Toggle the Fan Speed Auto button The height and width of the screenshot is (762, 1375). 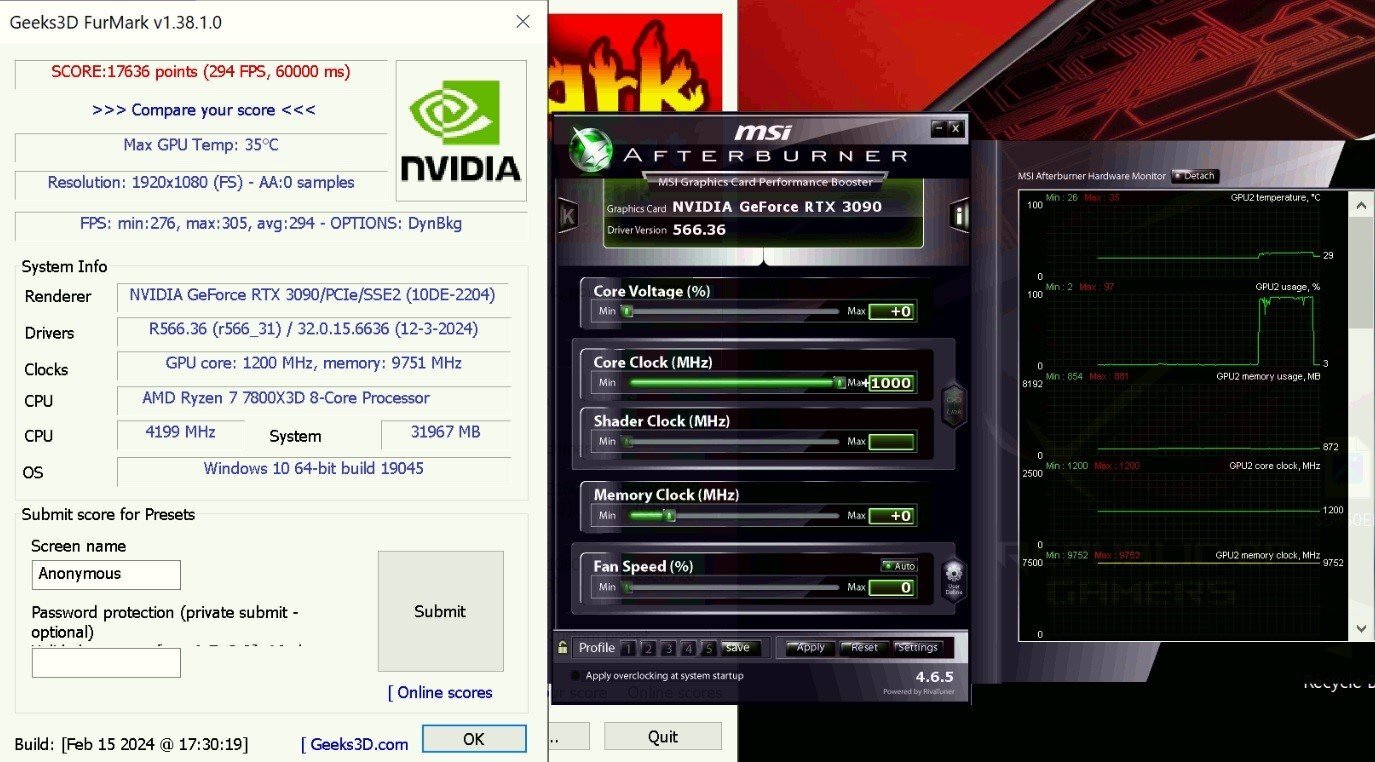pyautogui.click(x=899, y=566)
